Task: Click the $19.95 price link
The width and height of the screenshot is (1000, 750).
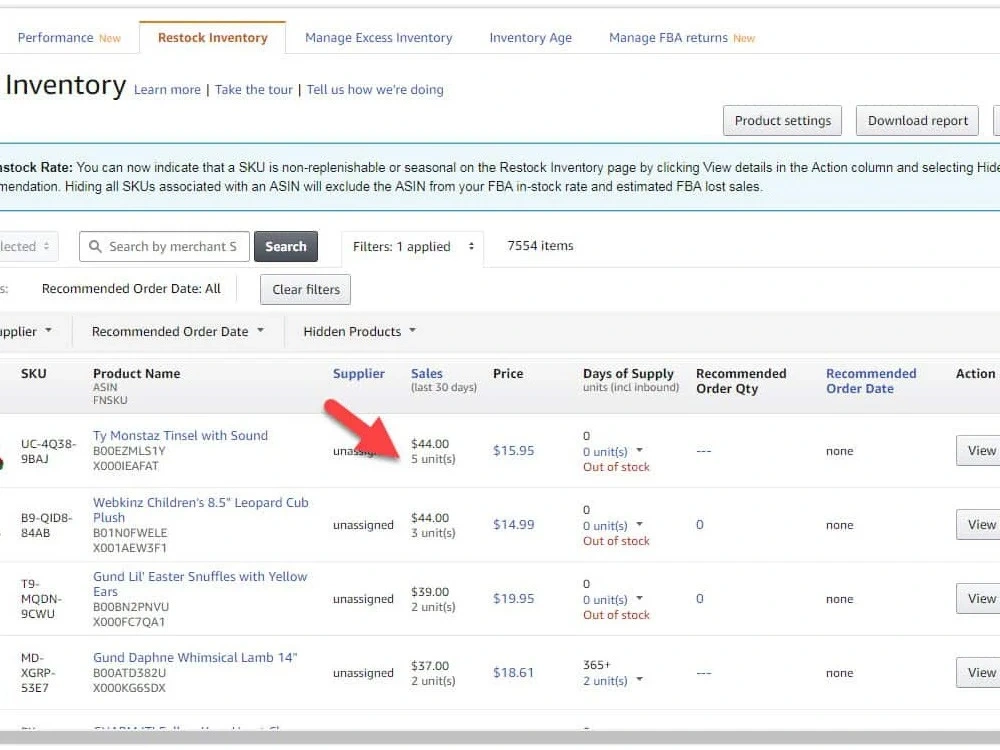Action: 513,599
